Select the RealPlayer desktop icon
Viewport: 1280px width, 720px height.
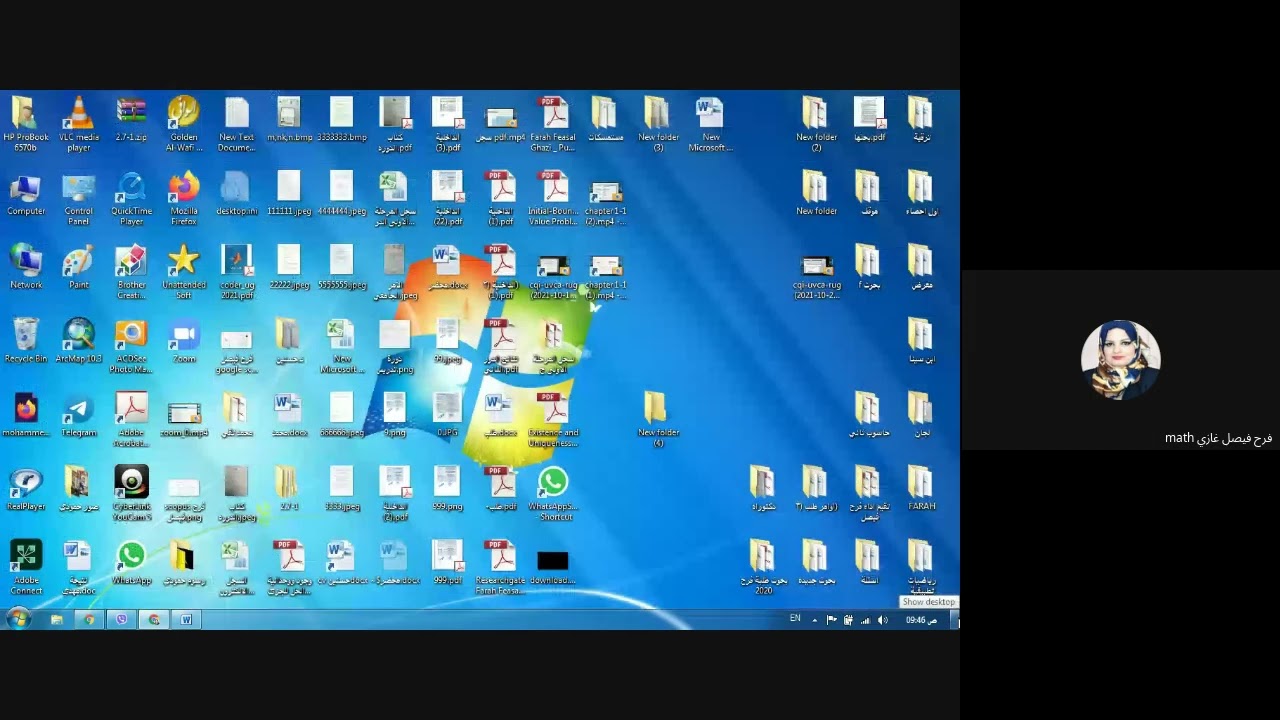tap(26, 492)
